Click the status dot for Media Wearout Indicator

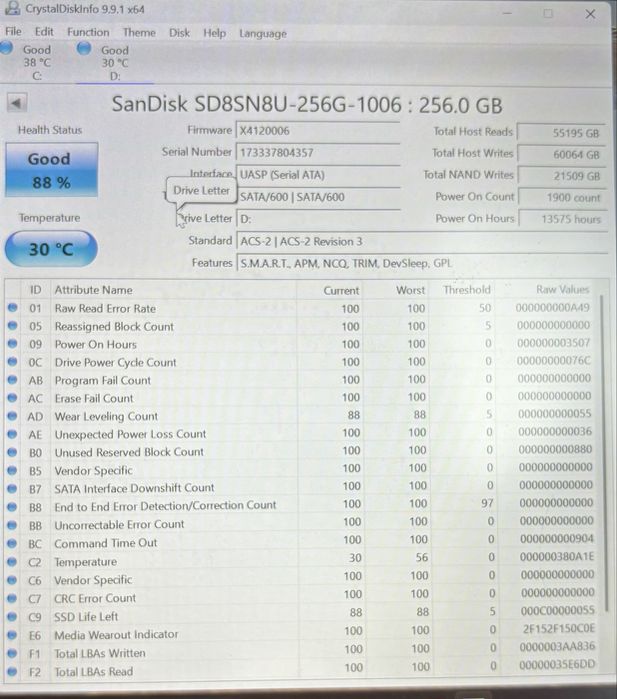[x=12, y=635]
